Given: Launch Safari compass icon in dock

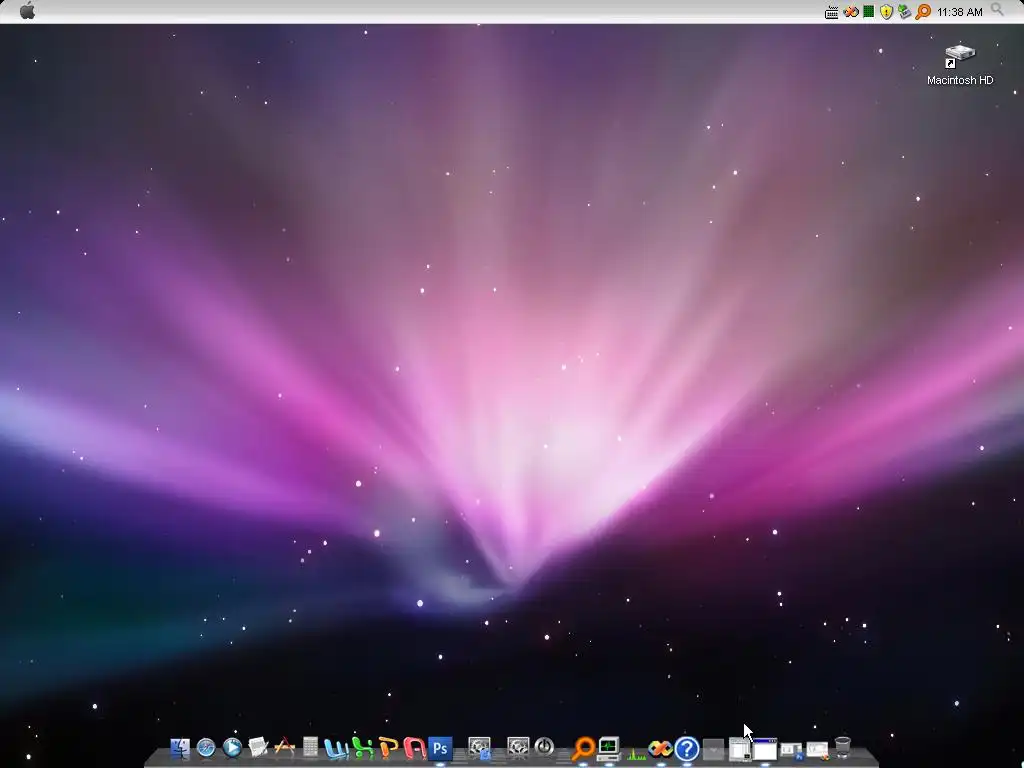Looking at the screenshot, I should click(206, 748).
